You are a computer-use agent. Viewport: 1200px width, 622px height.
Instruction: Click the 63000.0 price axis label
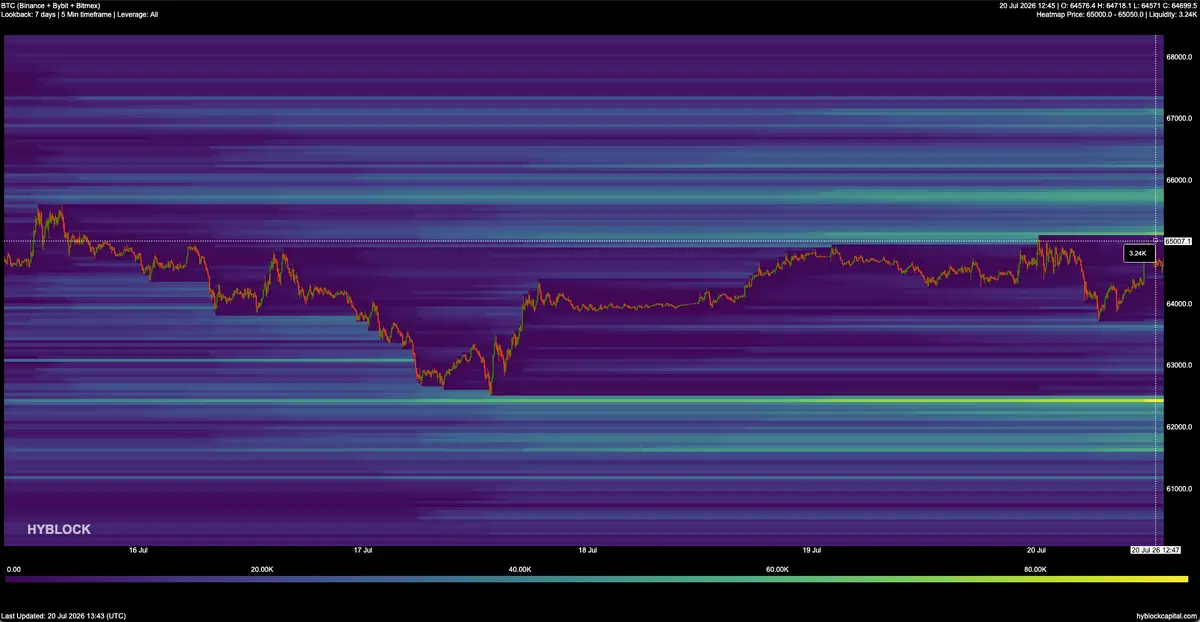1181,365
